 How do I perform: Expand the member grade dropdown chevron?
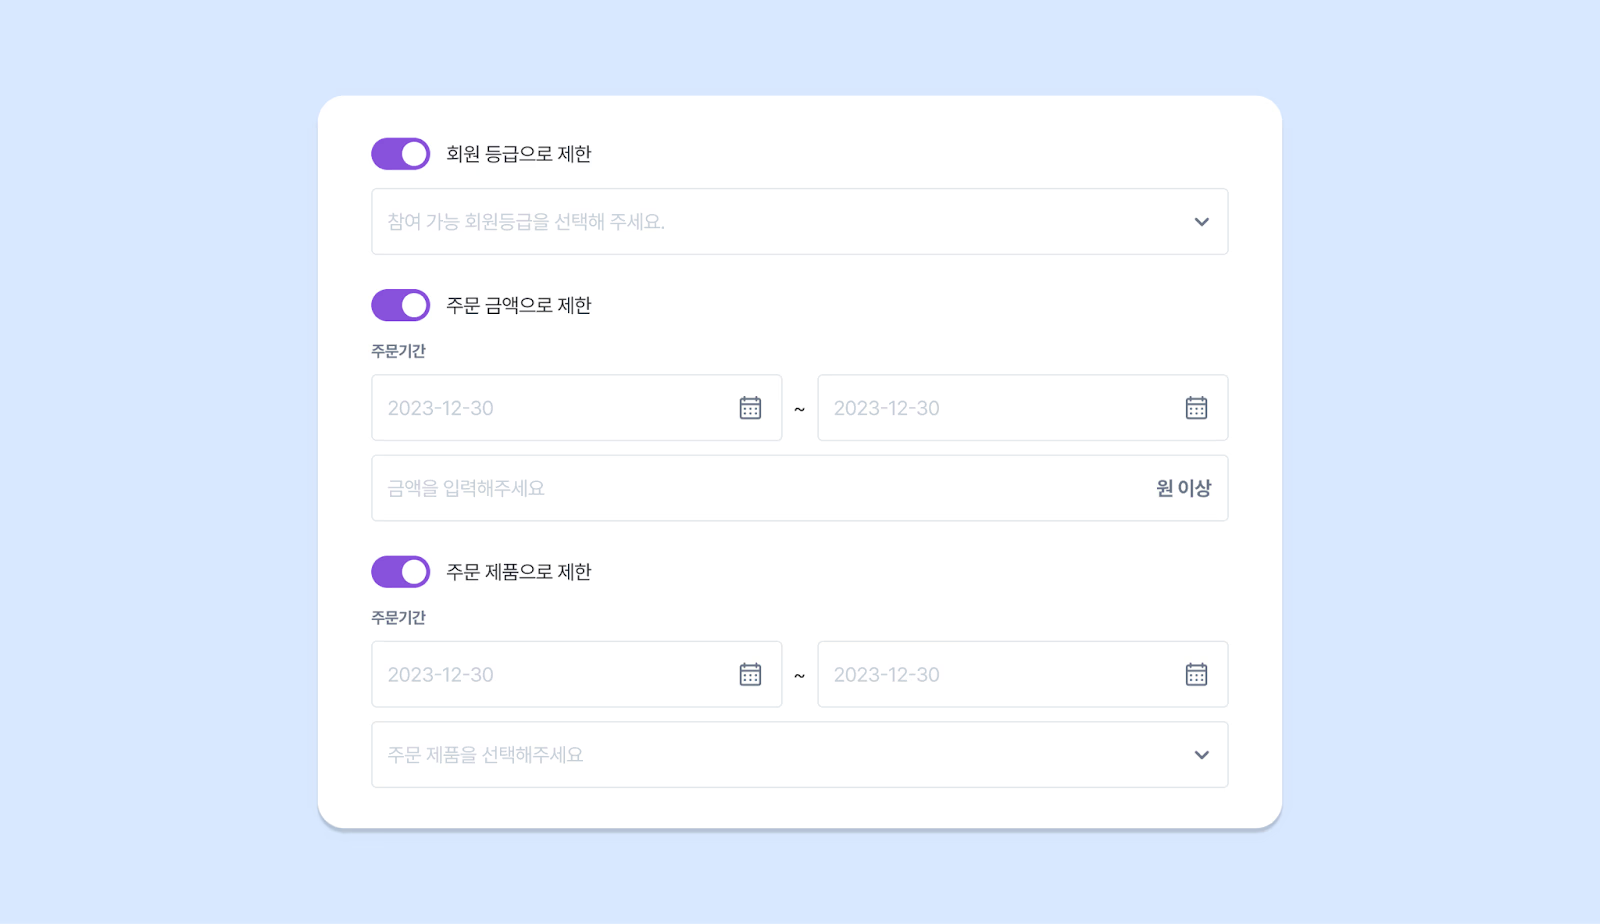click(x=1202, y=222)
